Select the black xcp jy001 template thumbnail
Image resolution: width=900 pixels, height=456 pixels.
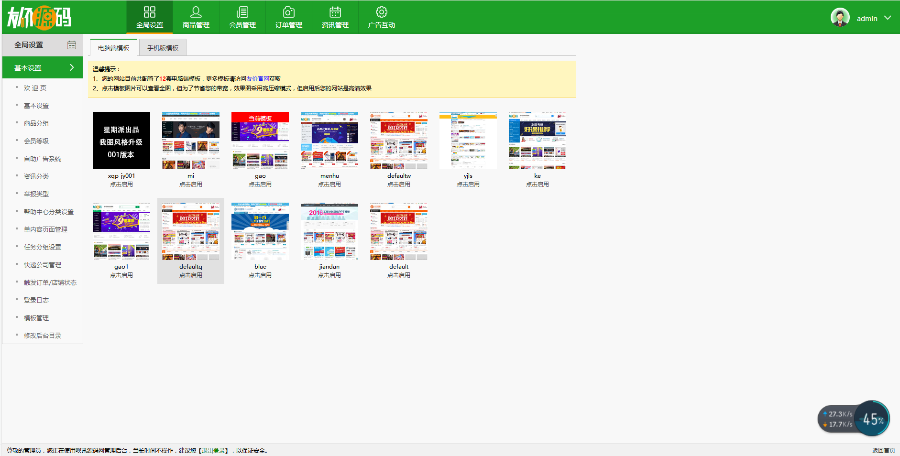(x=121, y=140)
